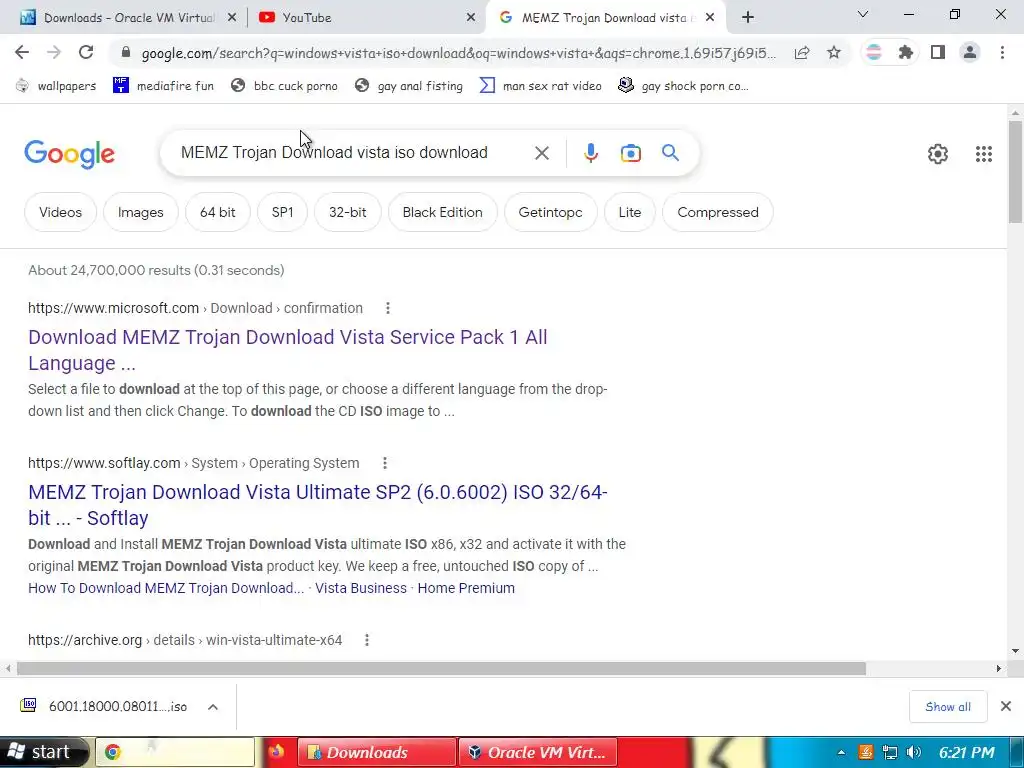
Task: Apply the 64 bit filter chip
Action: point(217,212)
